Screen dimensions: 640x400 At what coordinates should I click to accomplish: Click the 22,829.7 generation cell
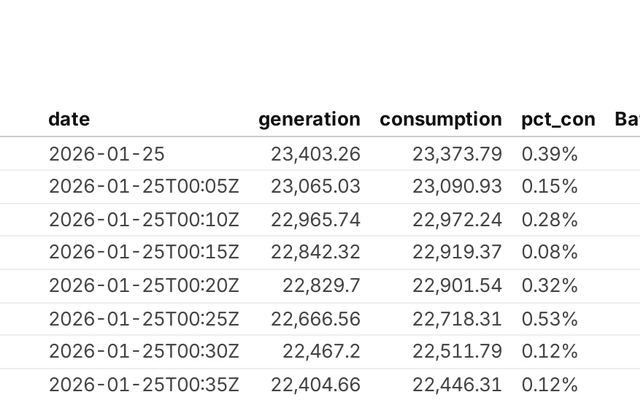pos(321,286)
